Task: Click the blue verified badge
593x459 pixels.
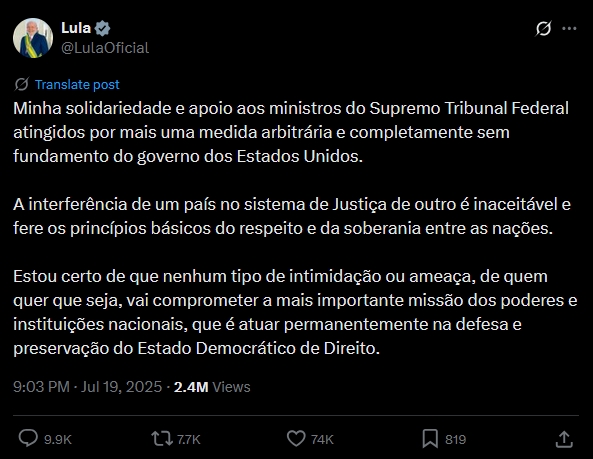Action: pos(102,28)
